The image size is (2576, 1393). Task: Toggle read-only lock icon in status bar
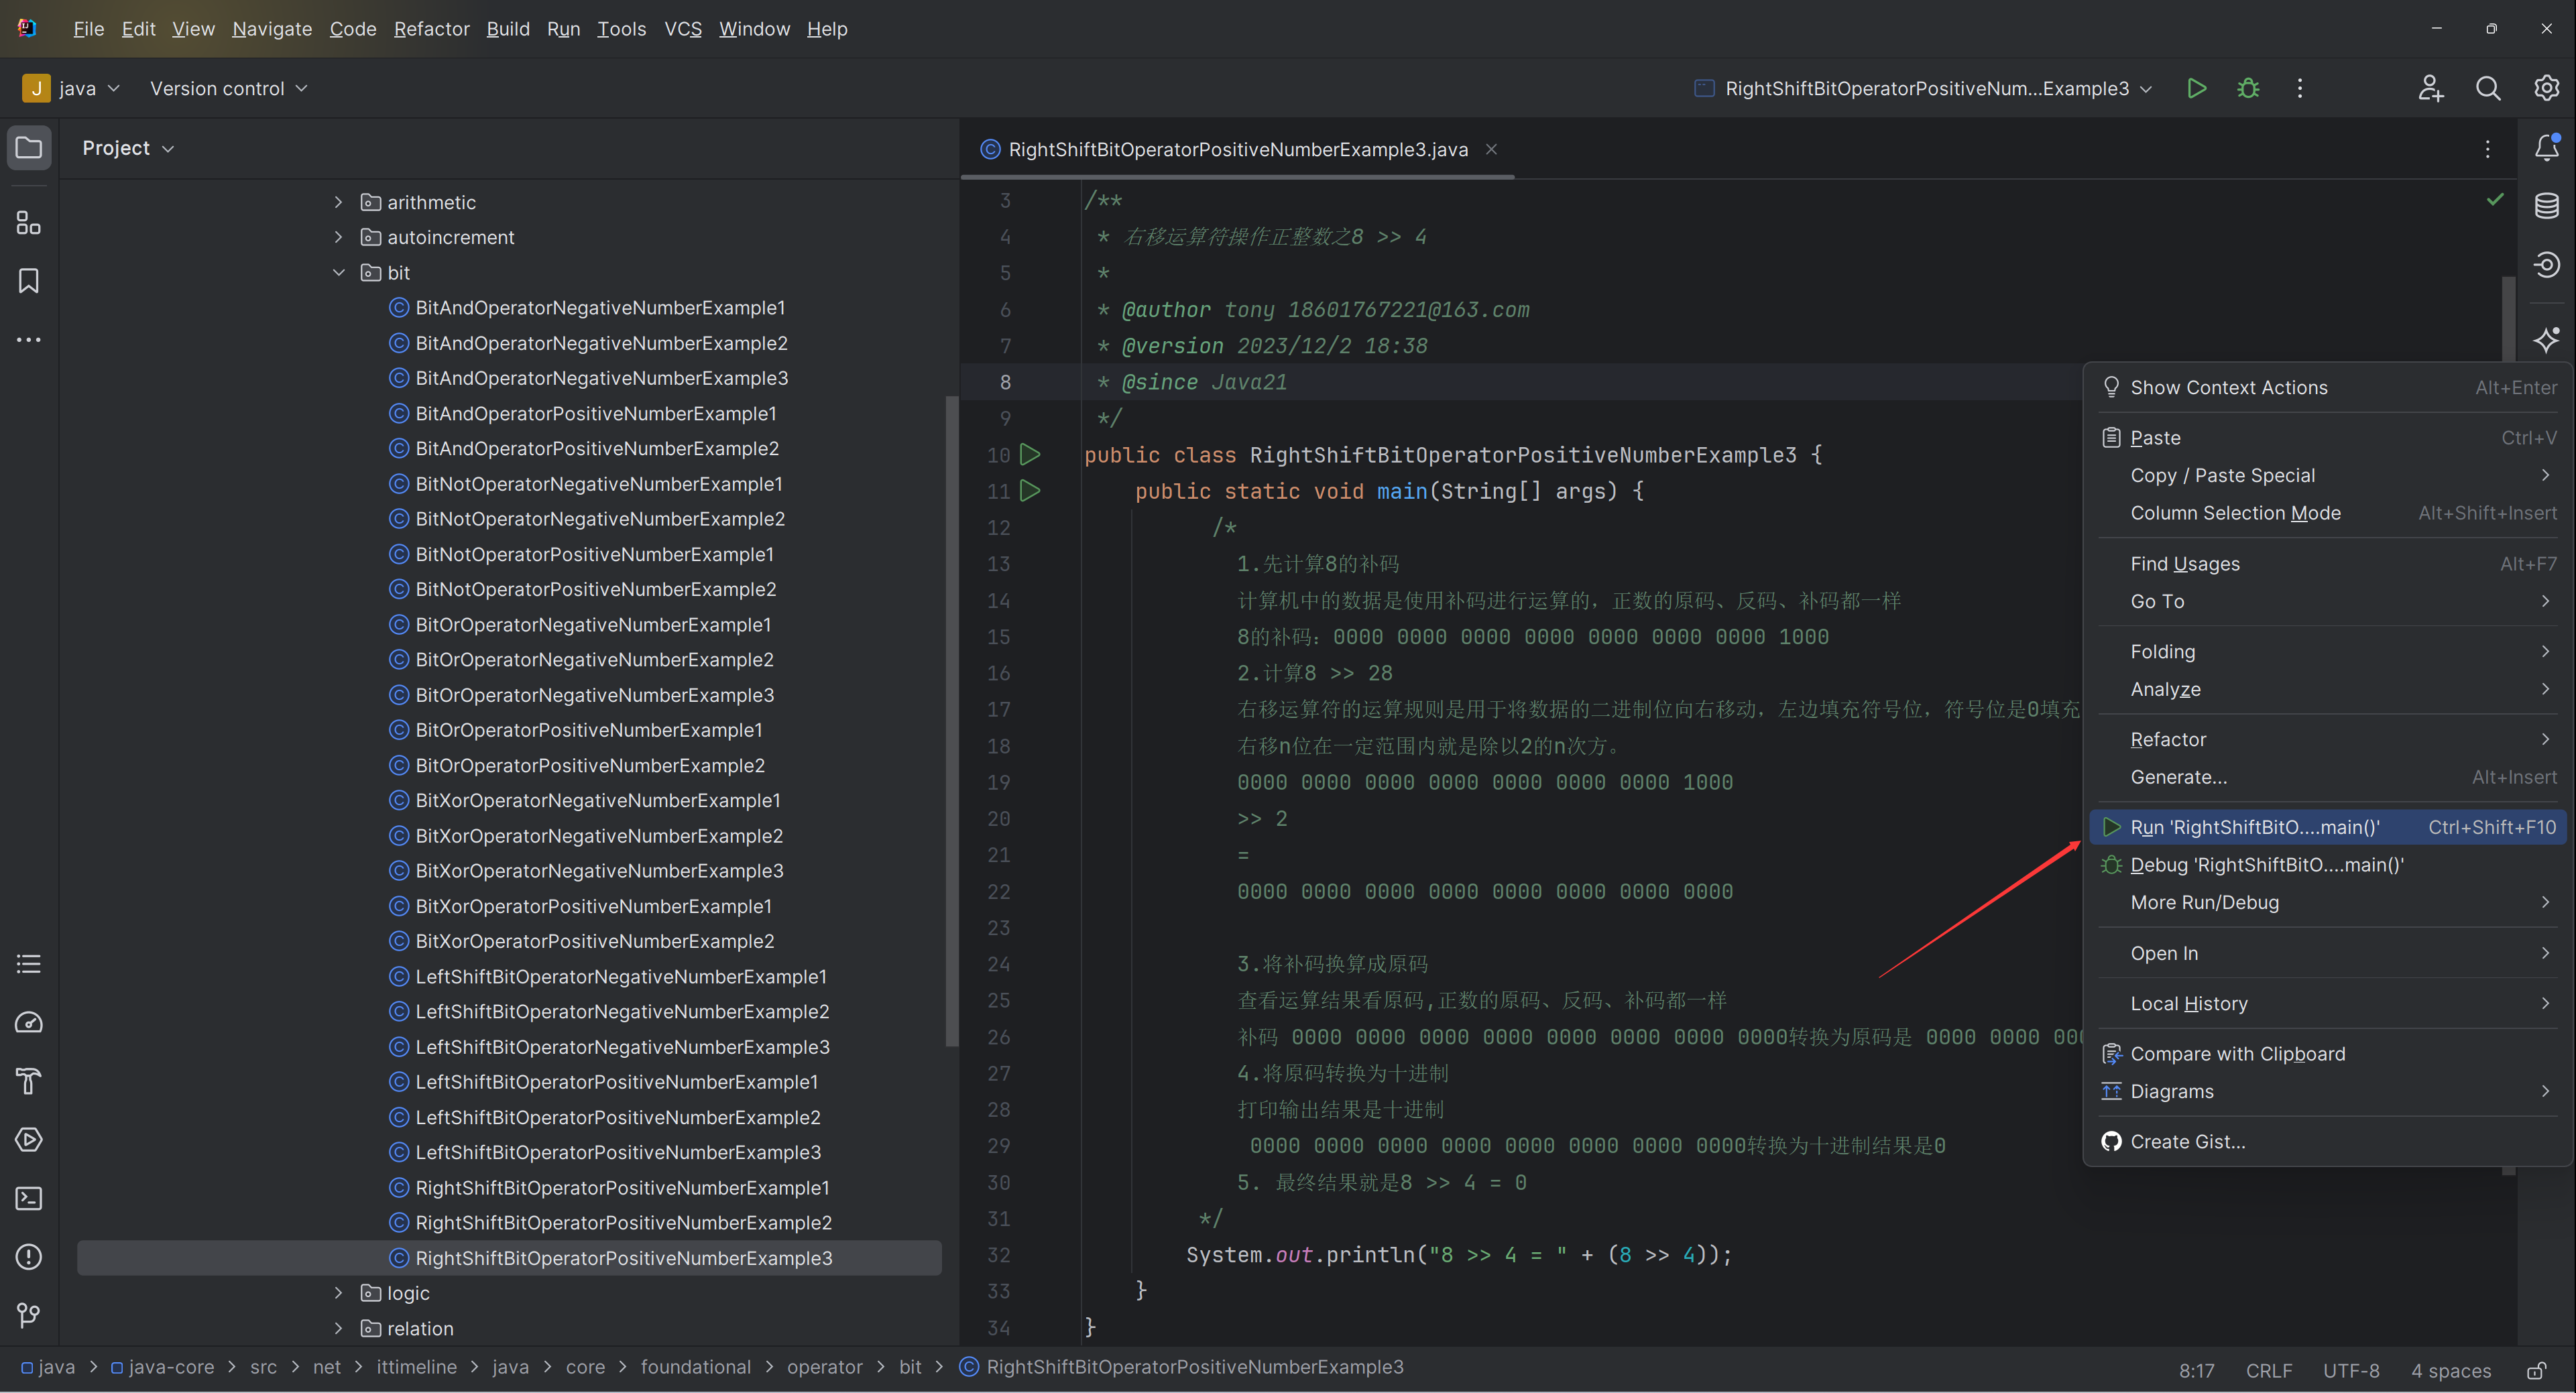2537,1370
